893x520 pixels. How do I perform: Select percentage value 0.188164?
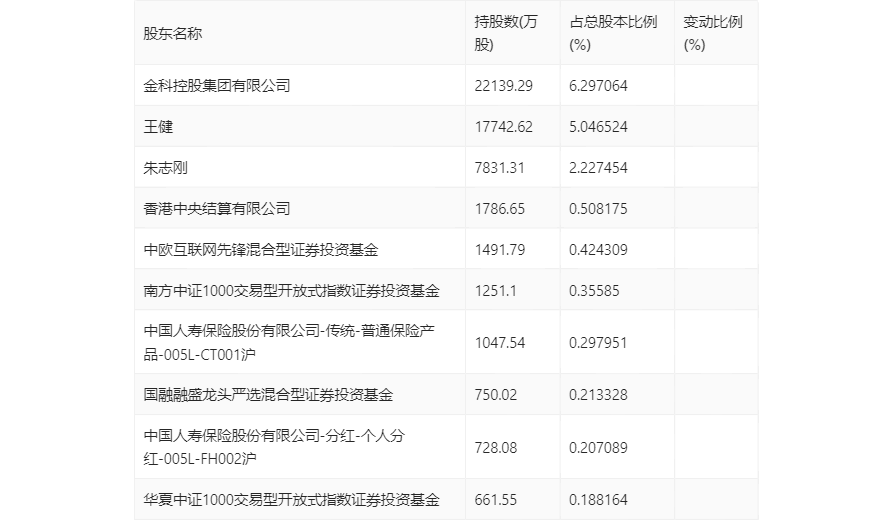coord(598,499)
